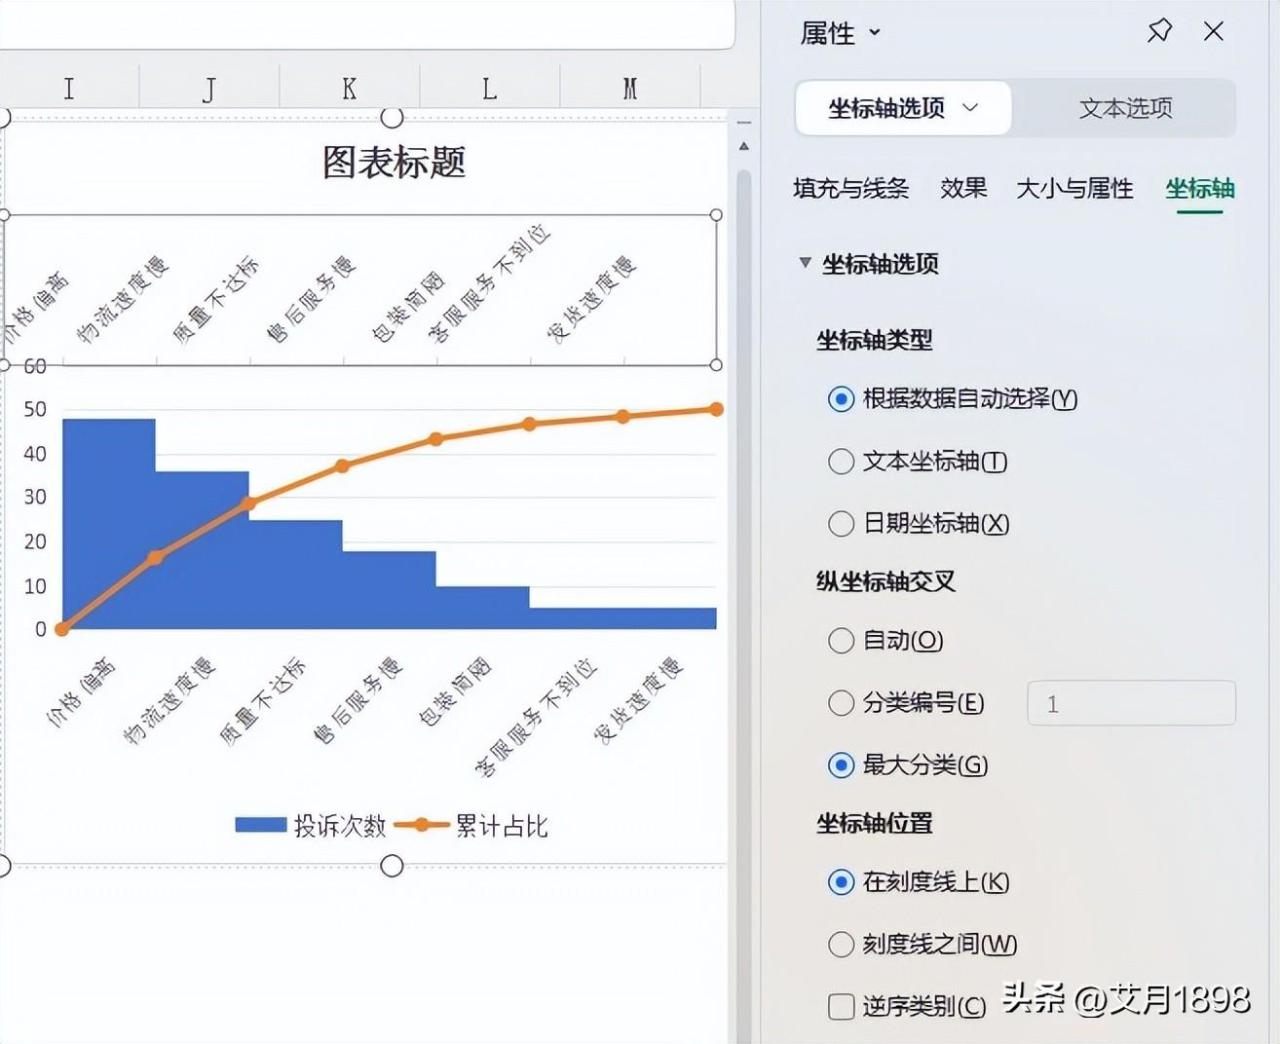This screenshot has height=1044, width=1280.
Task: Open the 属性 panel title dropdown
Action: 875,32
